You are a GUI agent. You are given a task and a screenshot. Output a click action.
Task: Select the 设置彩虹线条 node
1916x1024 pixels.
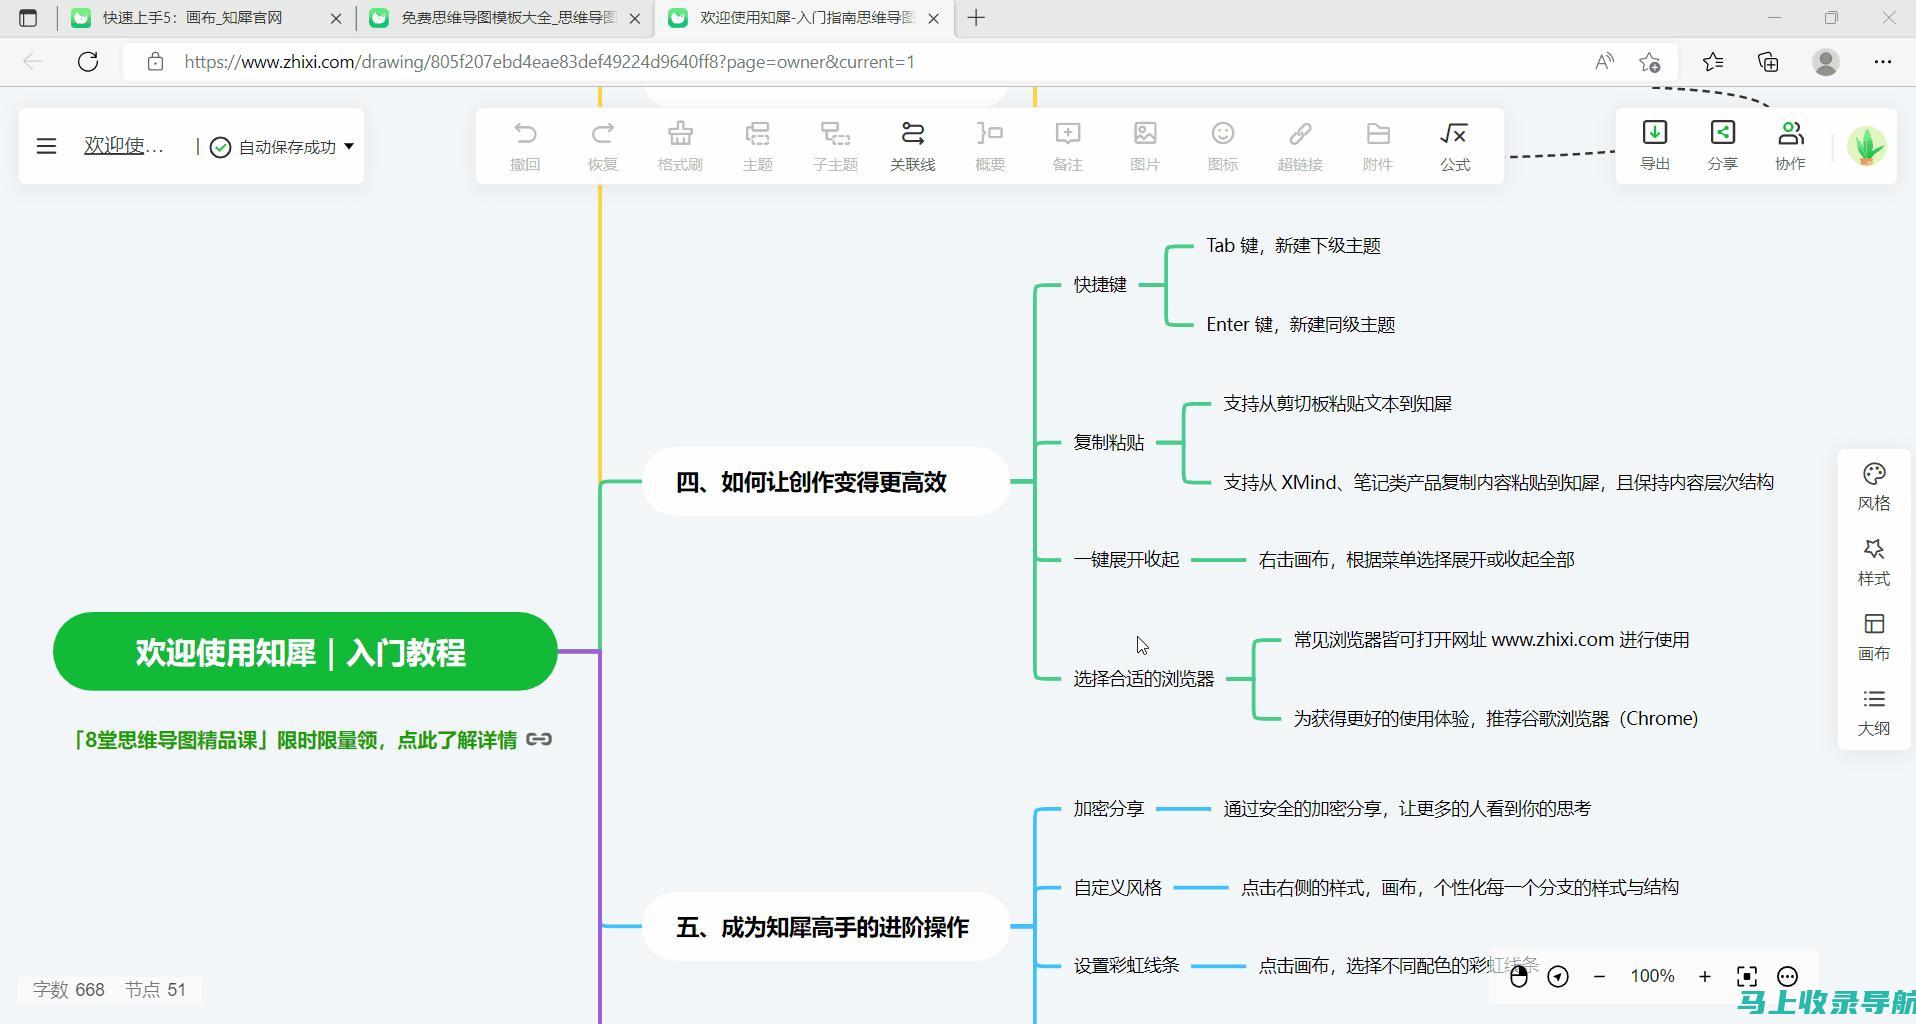coord(1127,966)
